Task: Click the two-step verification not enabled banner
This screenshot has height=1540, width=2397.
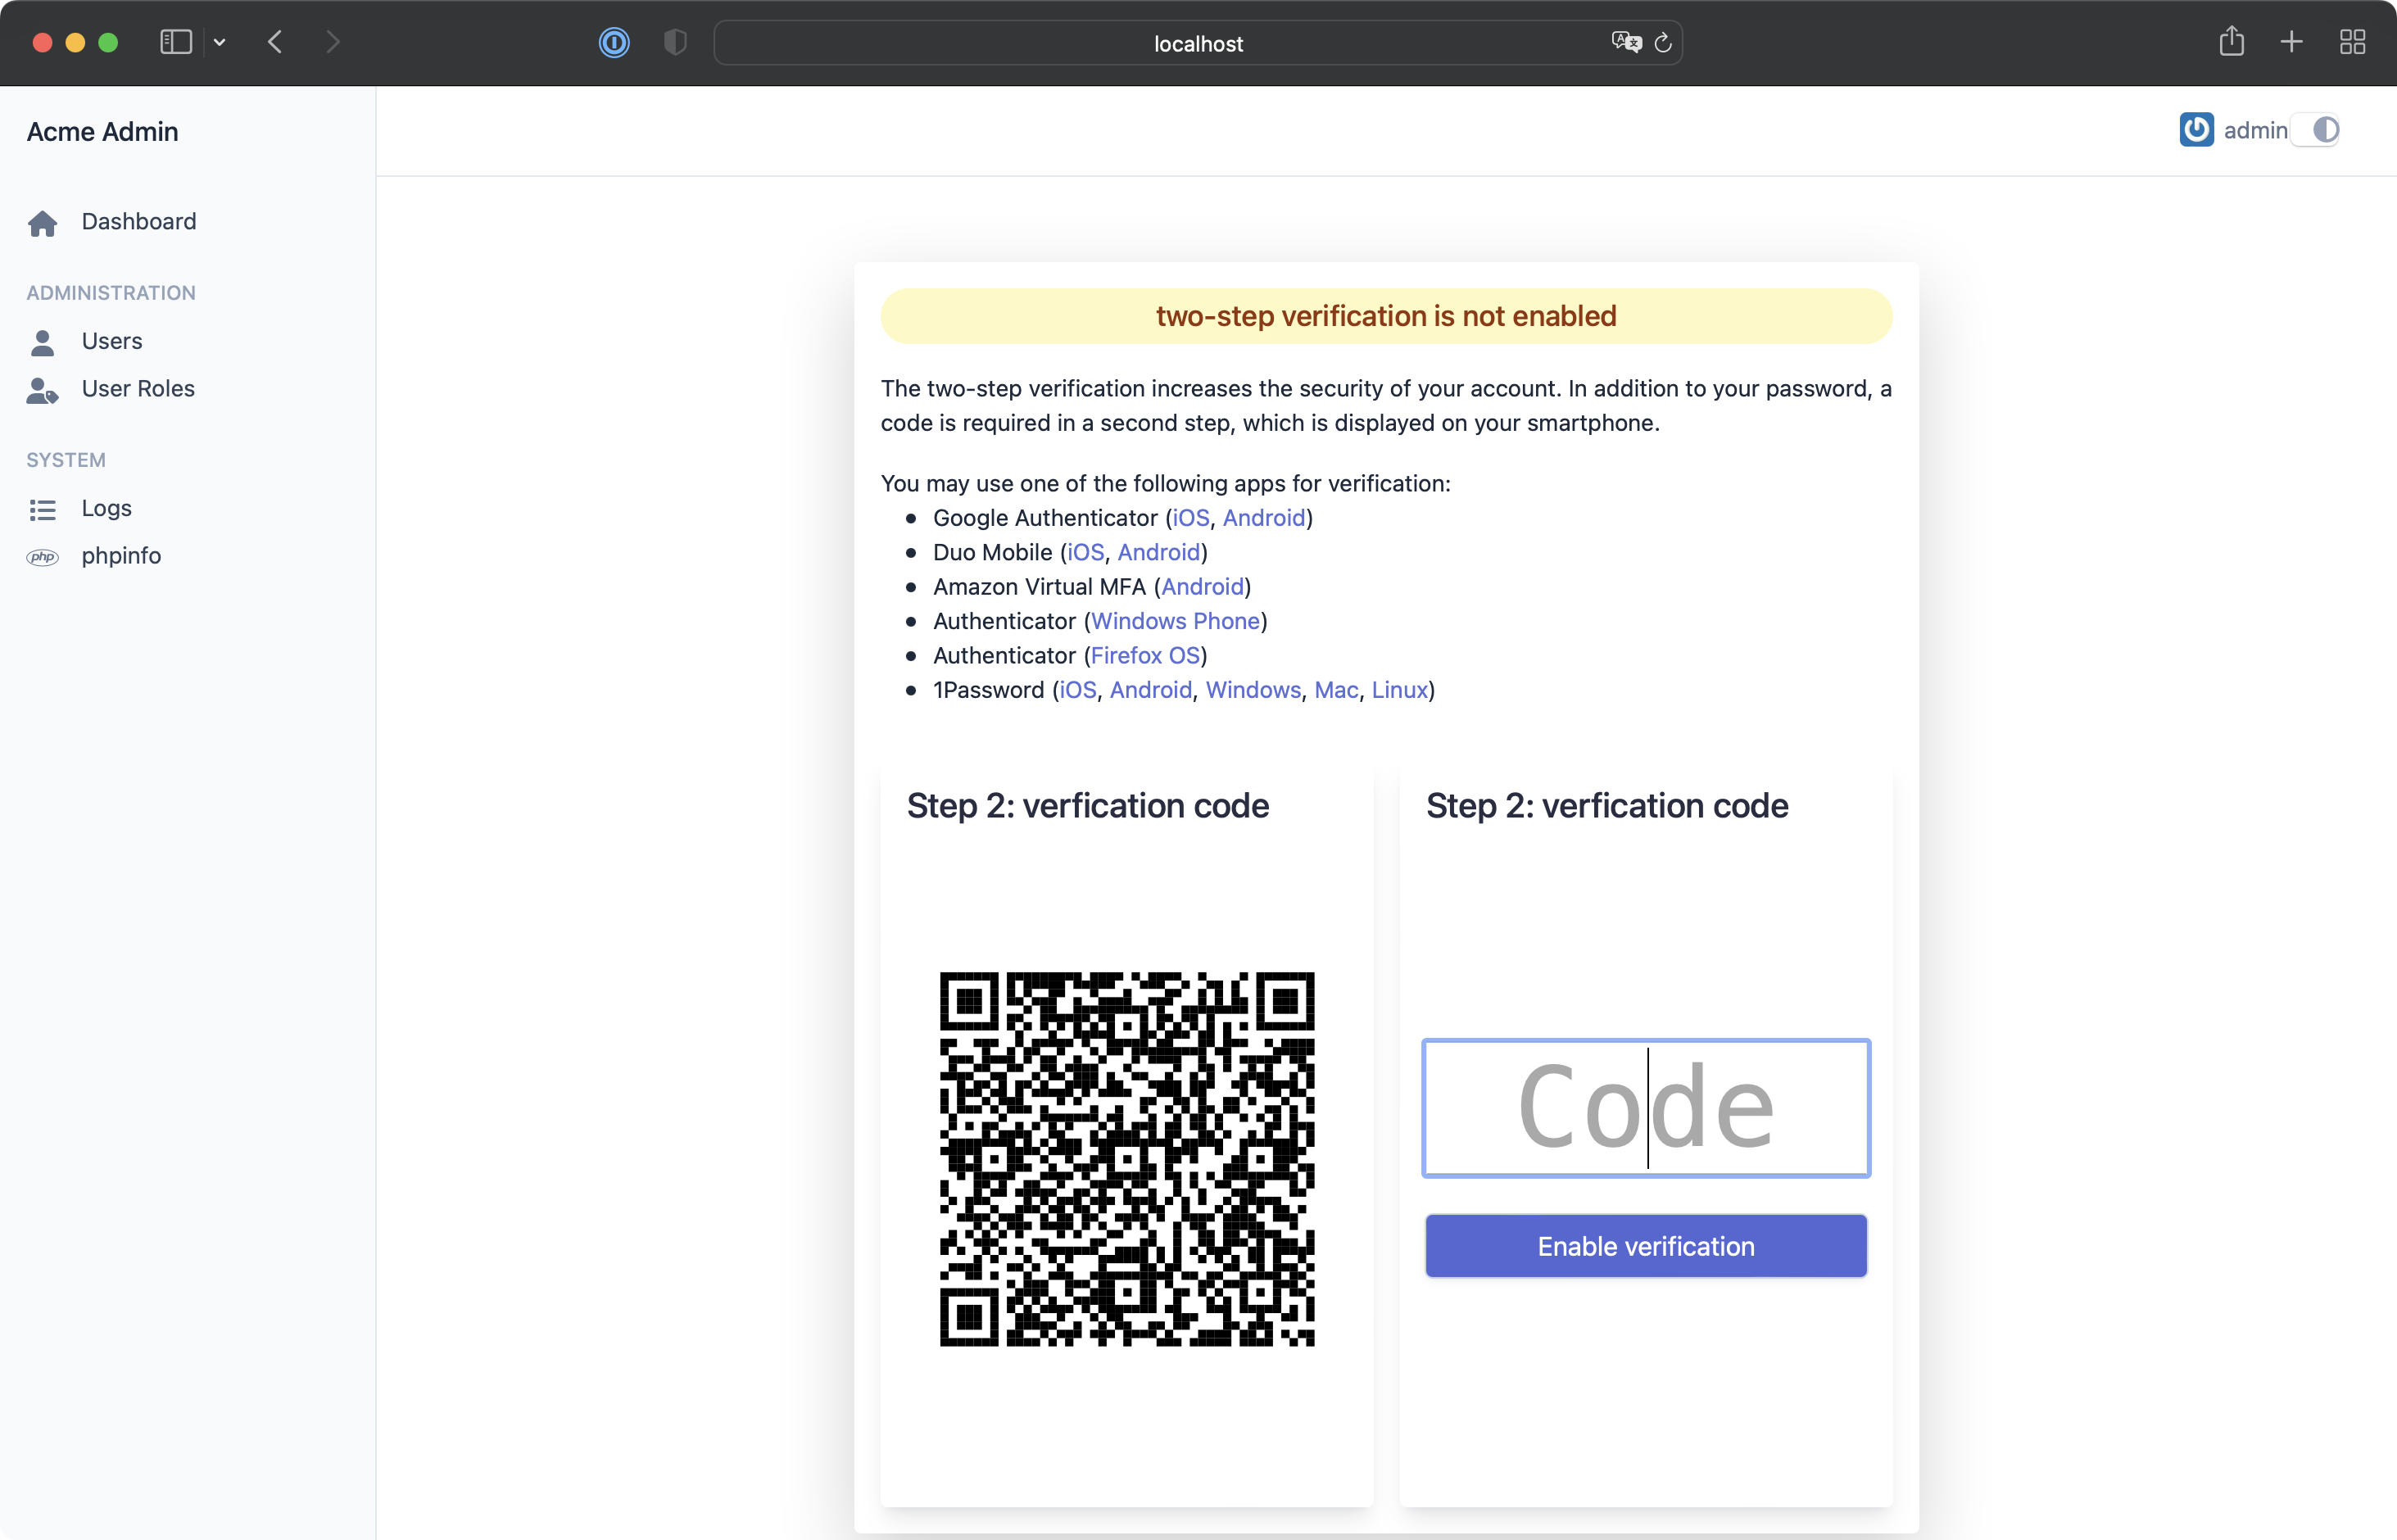Action: 1386,316
